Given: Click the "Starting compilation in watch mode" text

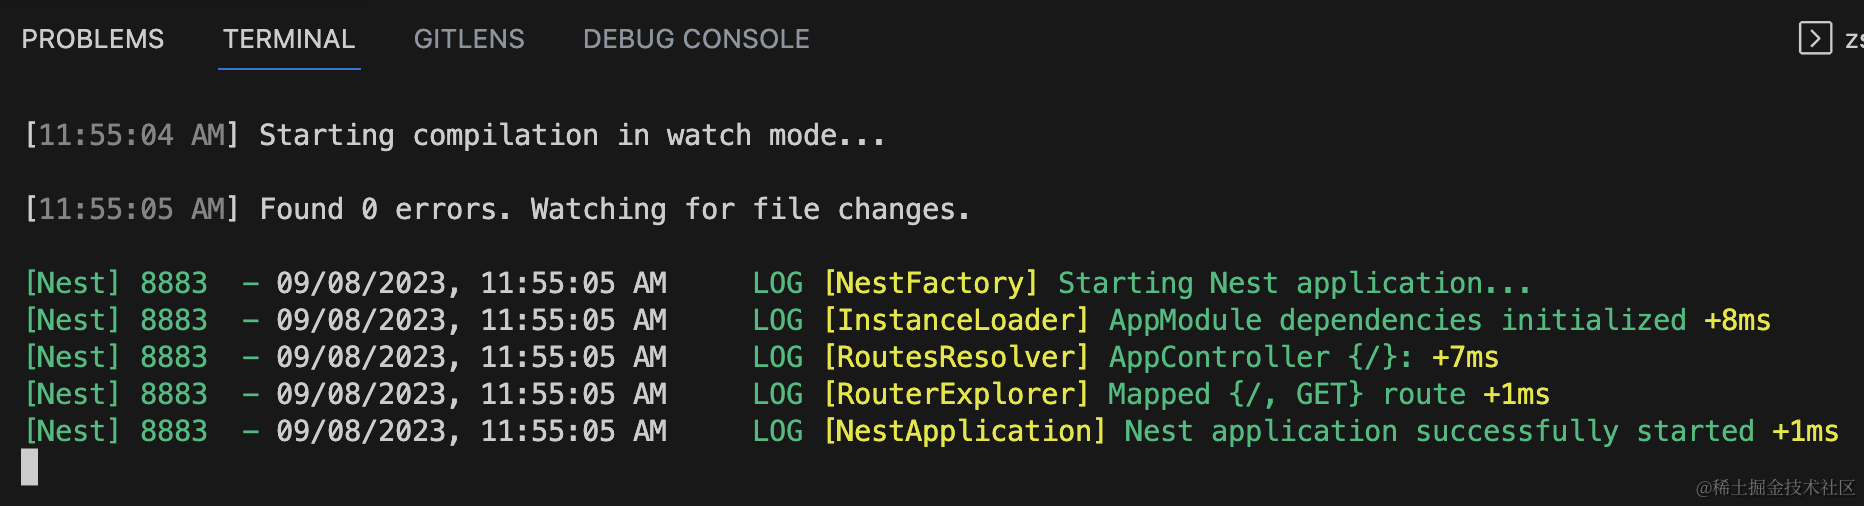Looking at the screenshot, I should pos(572,135).
